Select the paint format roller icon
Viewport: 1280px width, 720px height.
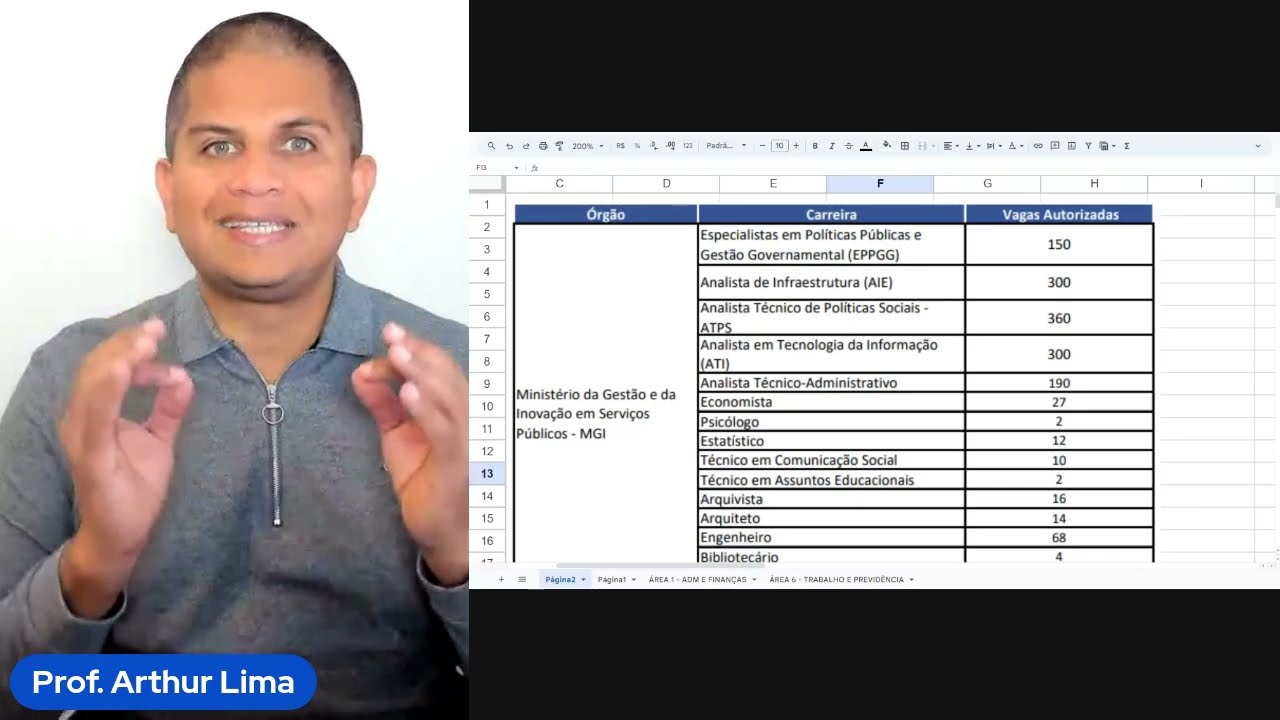click(559, 146)
